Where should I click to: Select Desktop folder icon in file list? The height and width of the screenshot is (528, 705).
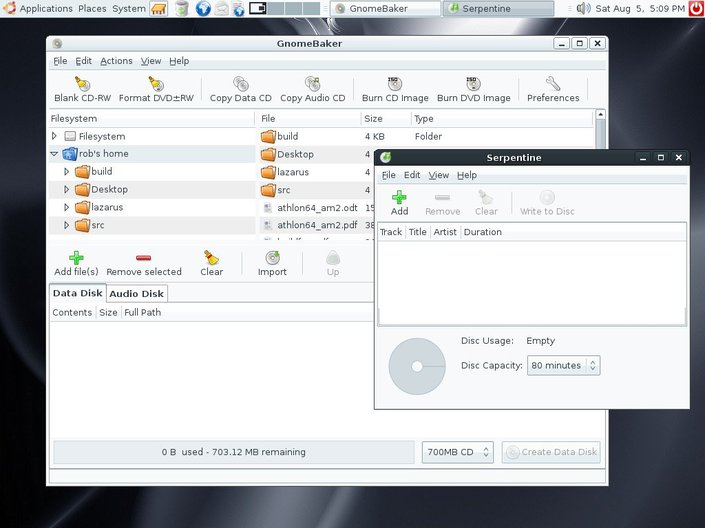coord(268,154)
